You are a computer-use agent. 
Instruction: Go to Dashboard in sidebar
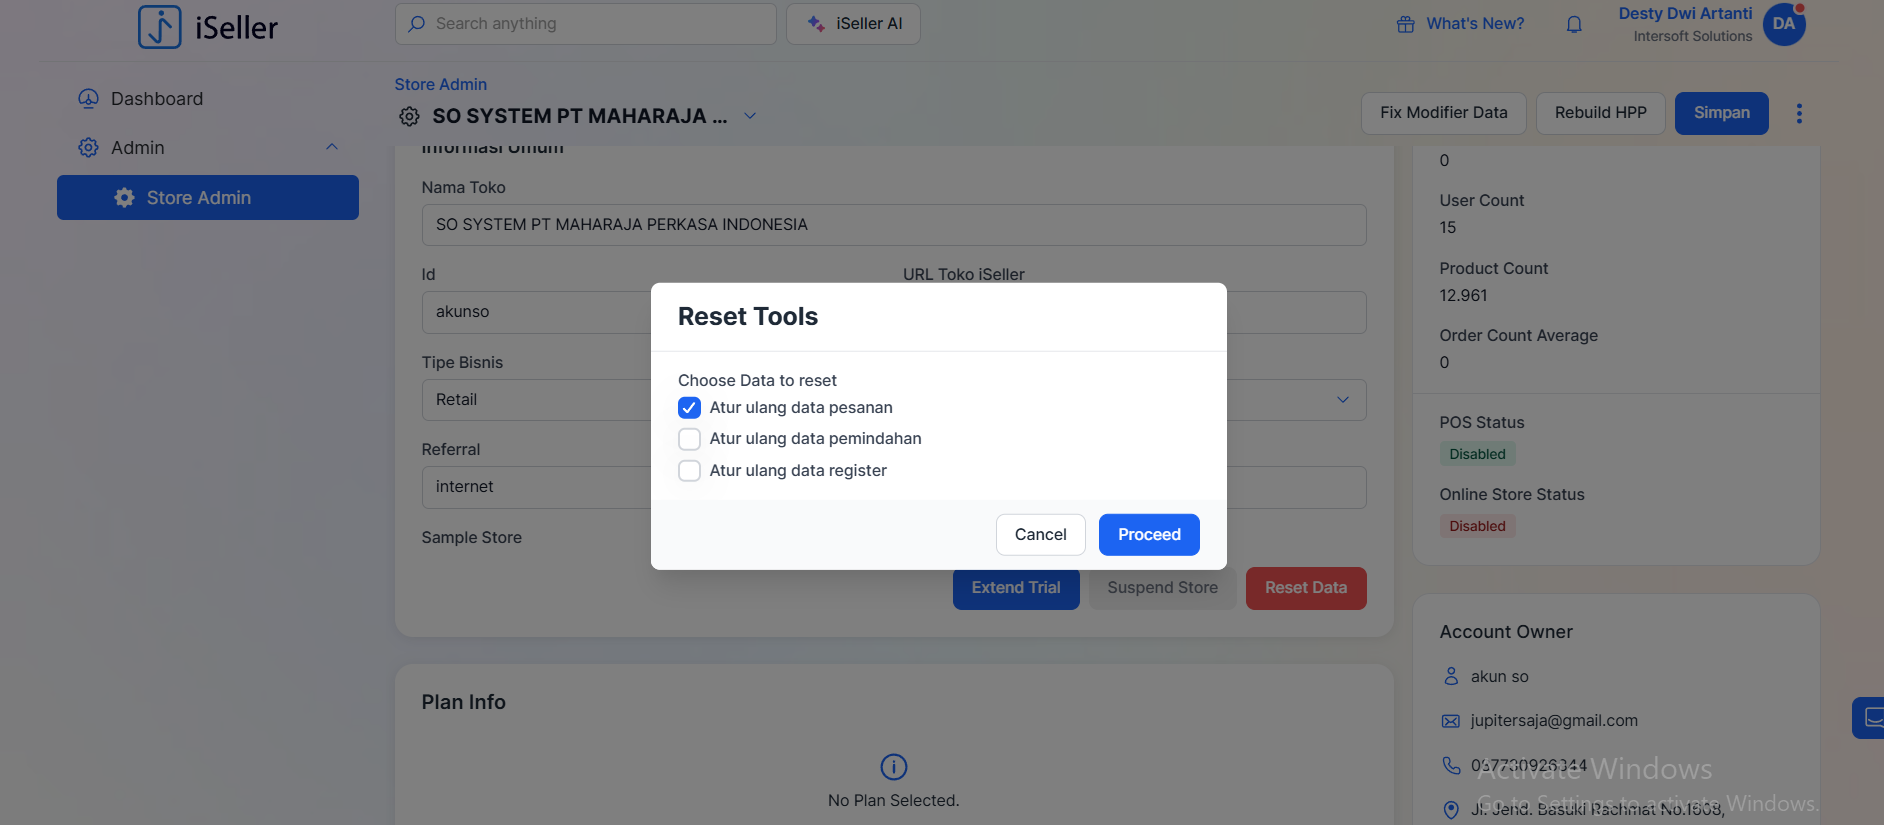[157, 99]
